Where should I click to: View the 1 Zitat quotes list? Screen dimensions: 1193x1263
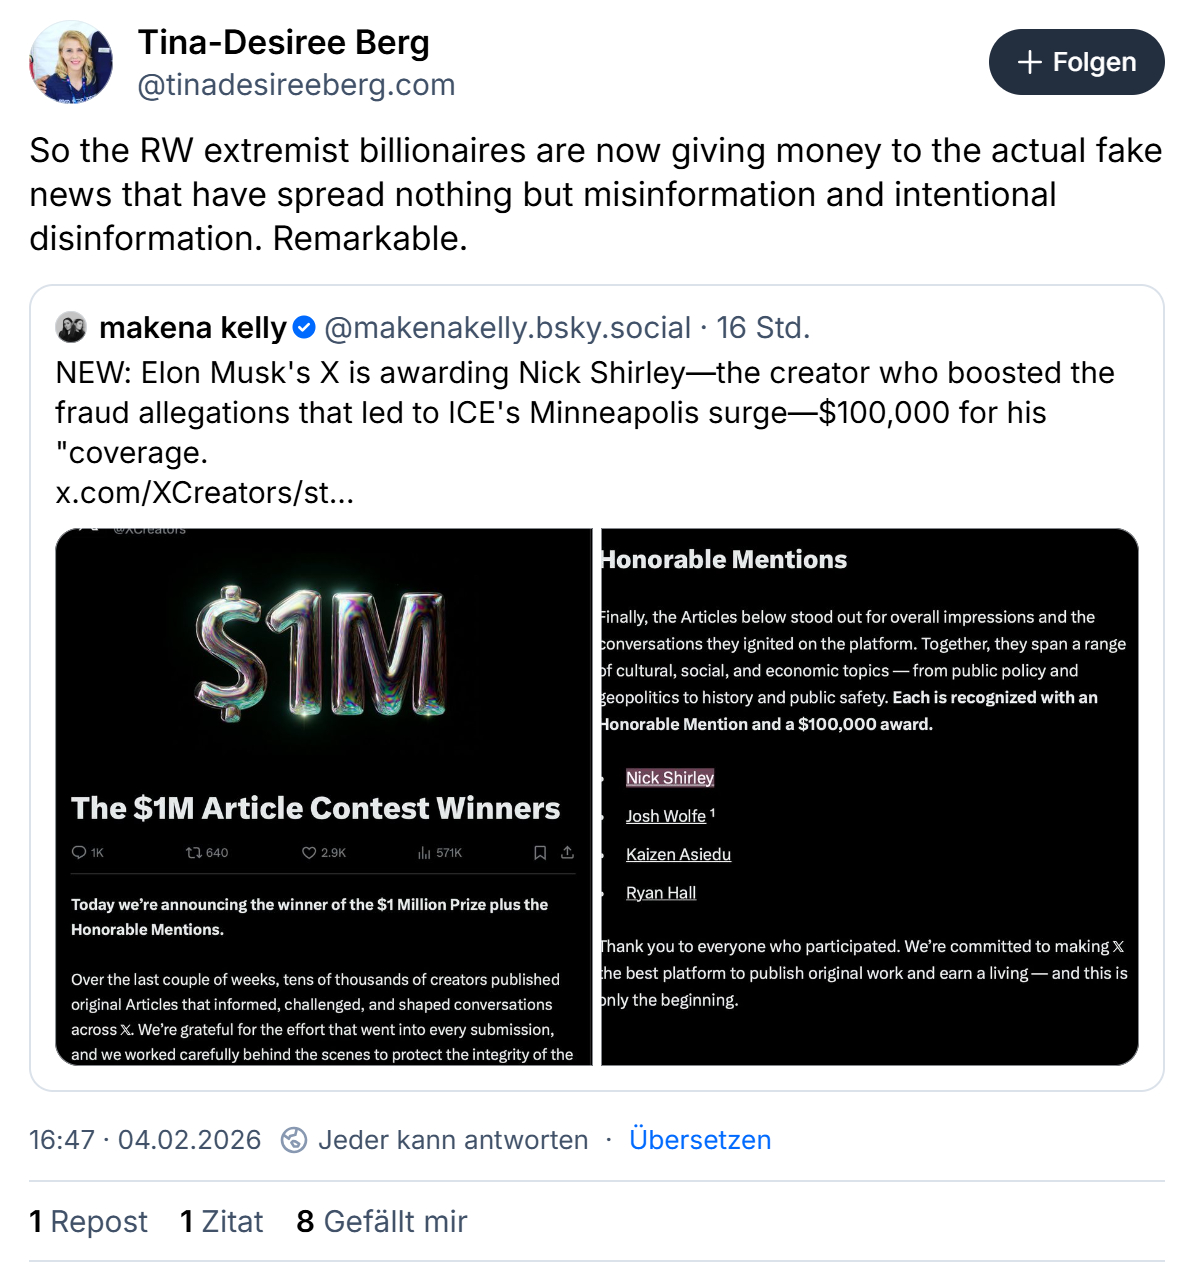(222, 1221)
